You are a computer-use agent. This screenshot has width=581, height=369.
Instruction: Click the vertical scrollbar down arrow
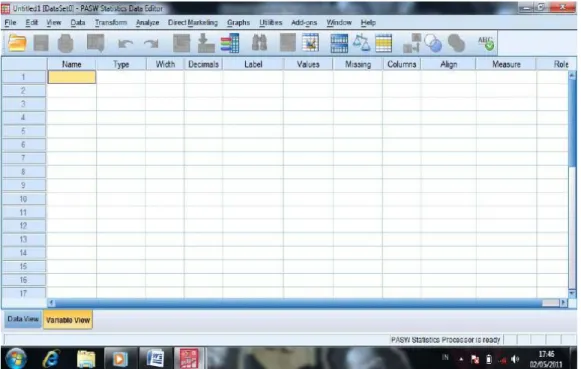(x=572, y=293)
